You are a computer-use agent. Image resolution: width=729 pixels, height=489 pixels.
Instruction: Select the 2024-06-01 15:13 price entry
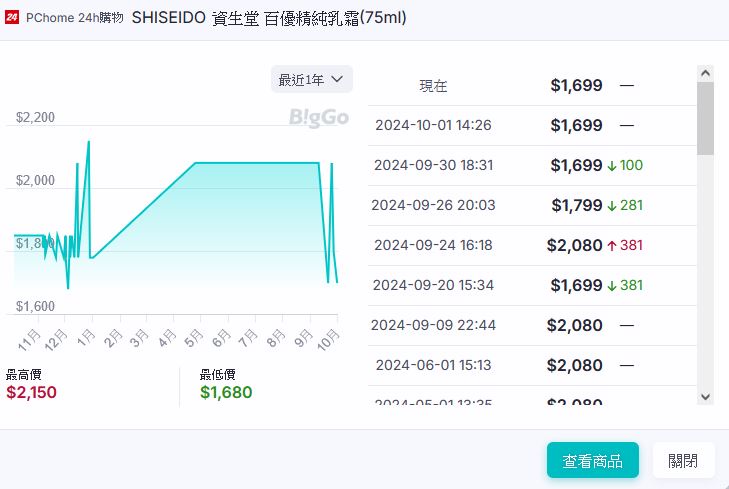pyautogui.click(x=530, y=365)
